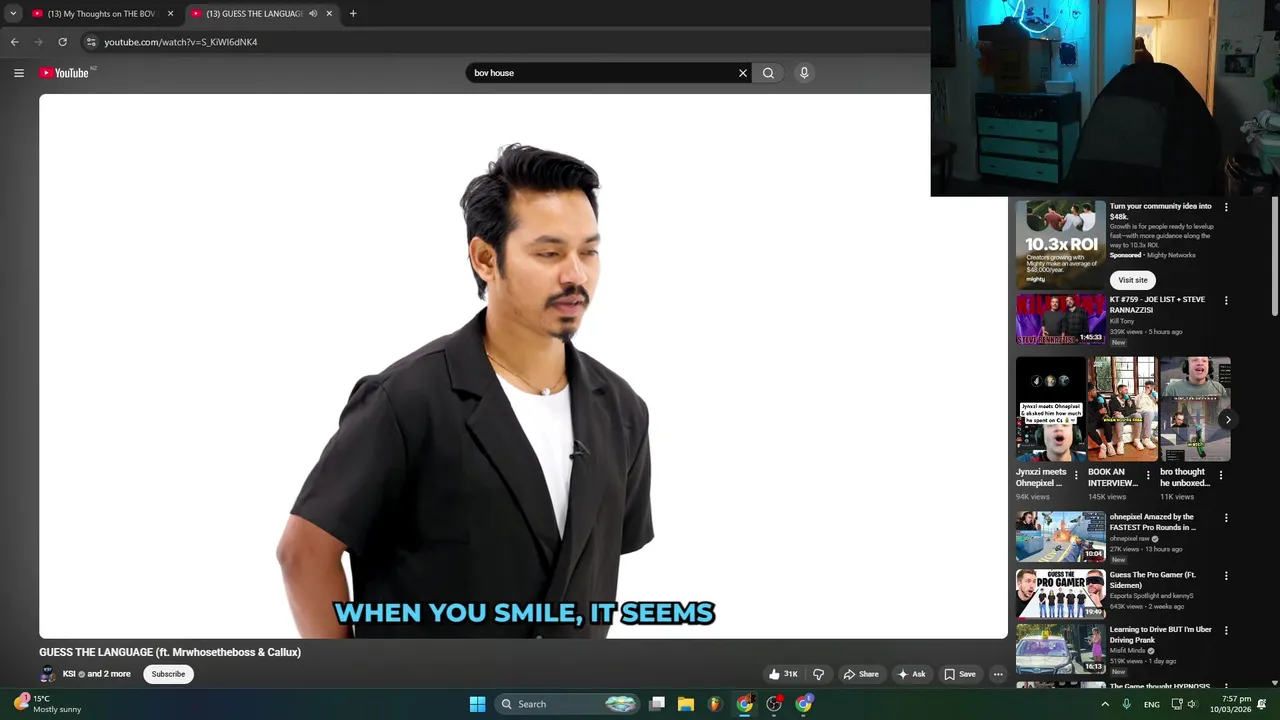This screenshot has height=720, width=1280.
Task: Open Task View on taskbar
Action: 657,704
